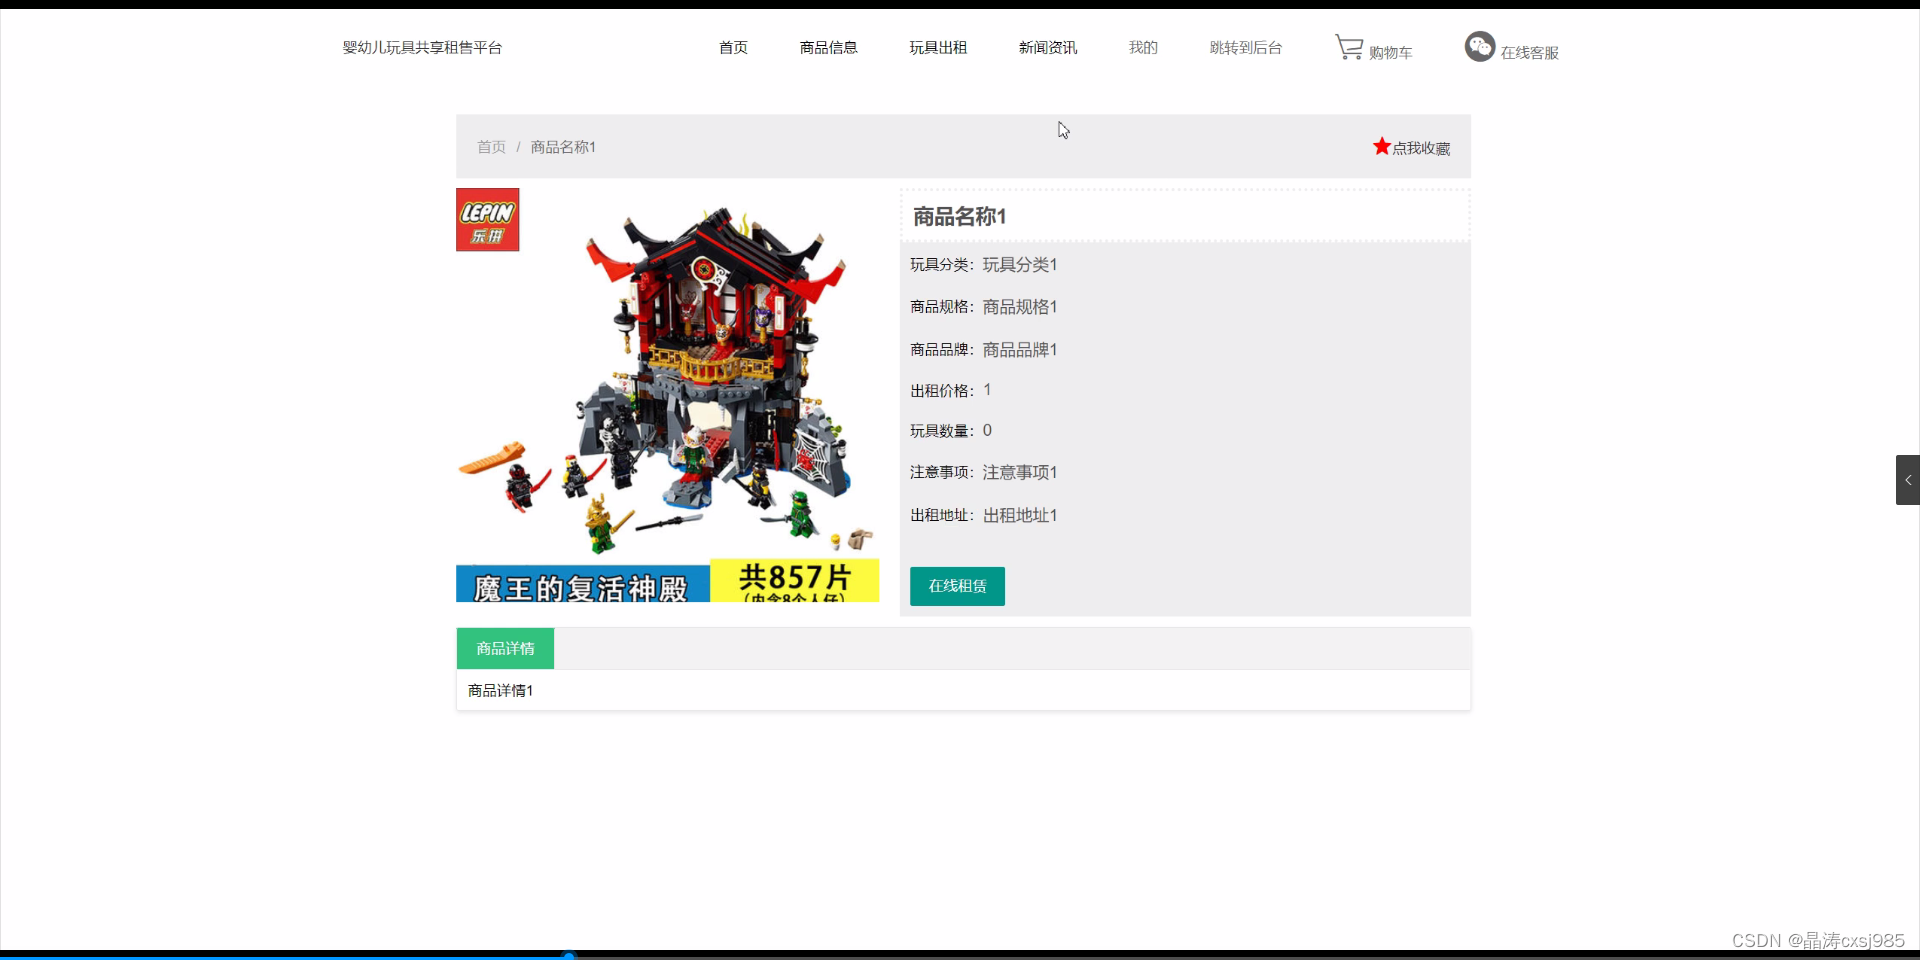Click the 在线租赁 button
This screenshot has height=960, width=1920.
(x=957, y=586)
